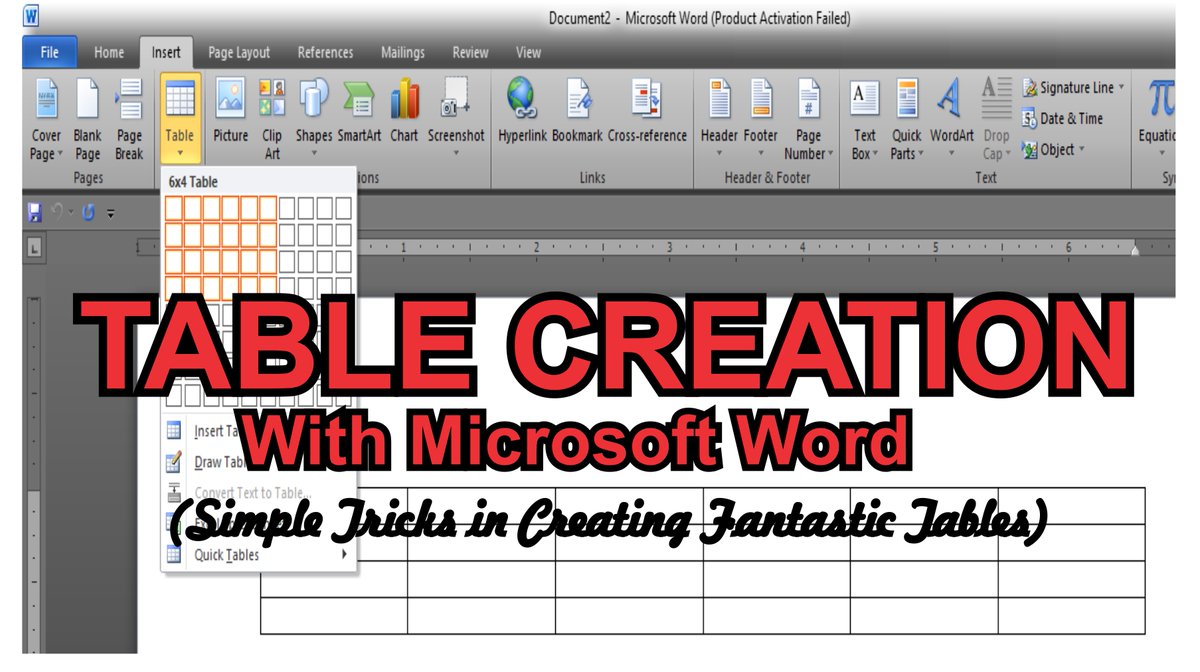Screen dimensions: 1200x672
Task: Insert a Text Box
Action: tap(865, 118)
